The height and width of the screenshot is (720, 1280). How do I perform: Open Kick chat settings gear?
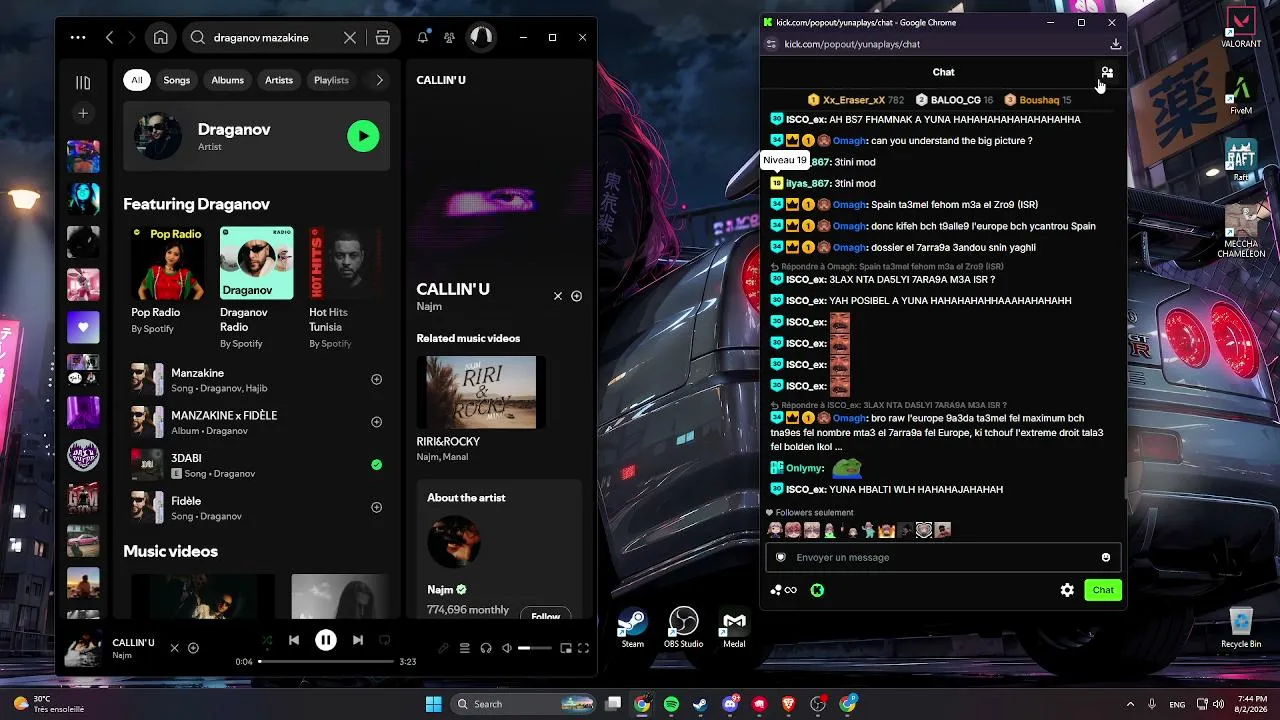coord(1067,590)
